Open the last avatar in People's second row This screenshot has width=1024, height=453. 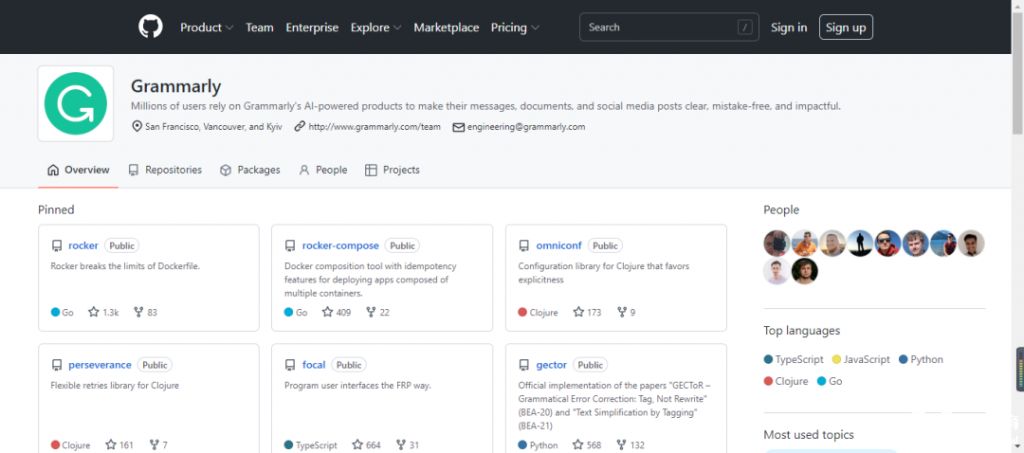[805, 271]
